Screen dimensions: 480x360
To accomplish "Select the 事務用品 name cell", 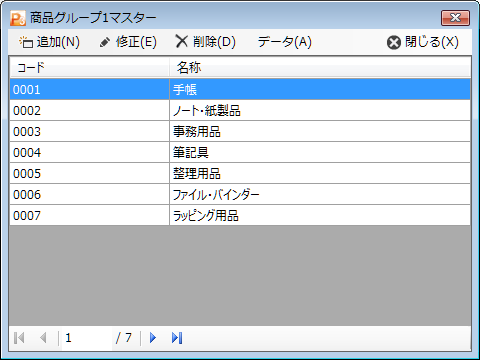I will click(320, 131).
